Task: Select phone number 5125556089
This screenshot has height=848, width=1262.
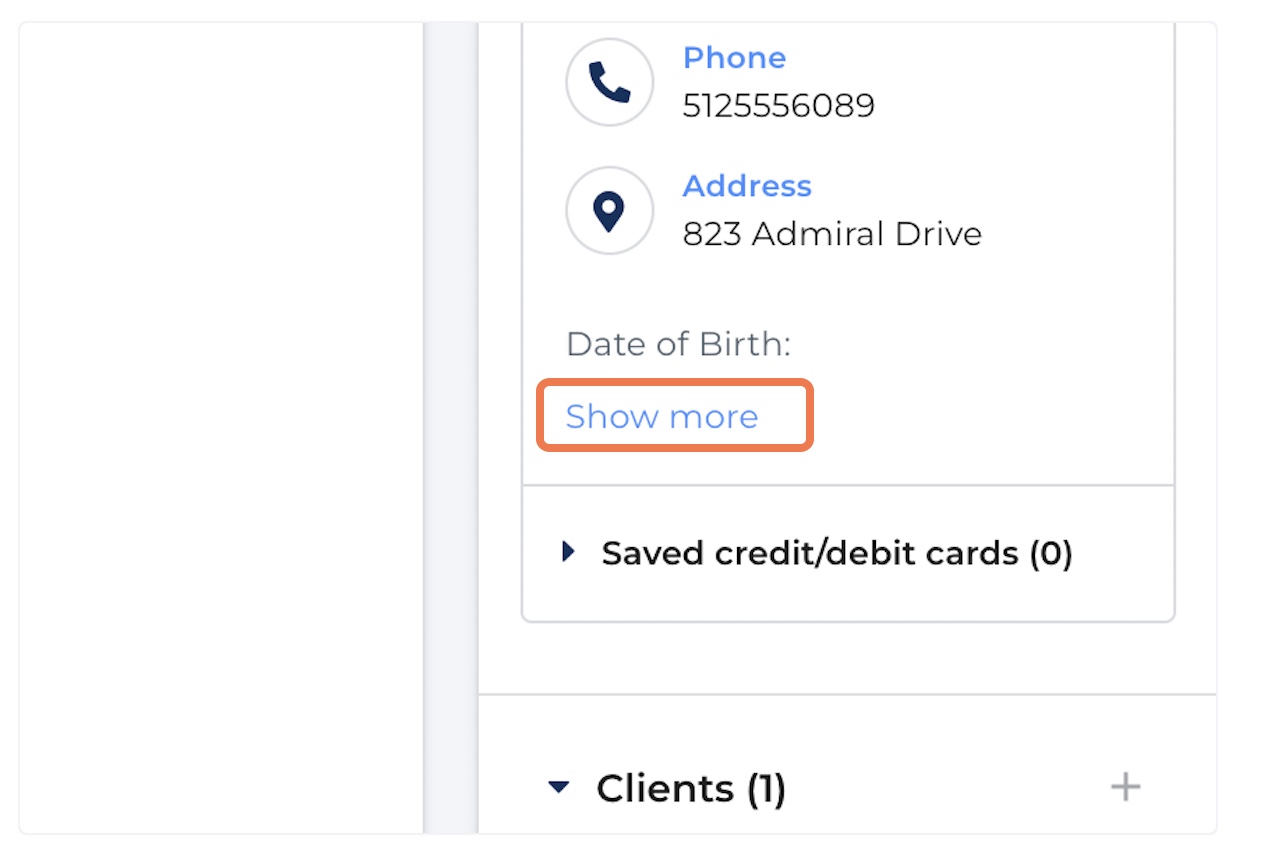Action: point(779,105)
